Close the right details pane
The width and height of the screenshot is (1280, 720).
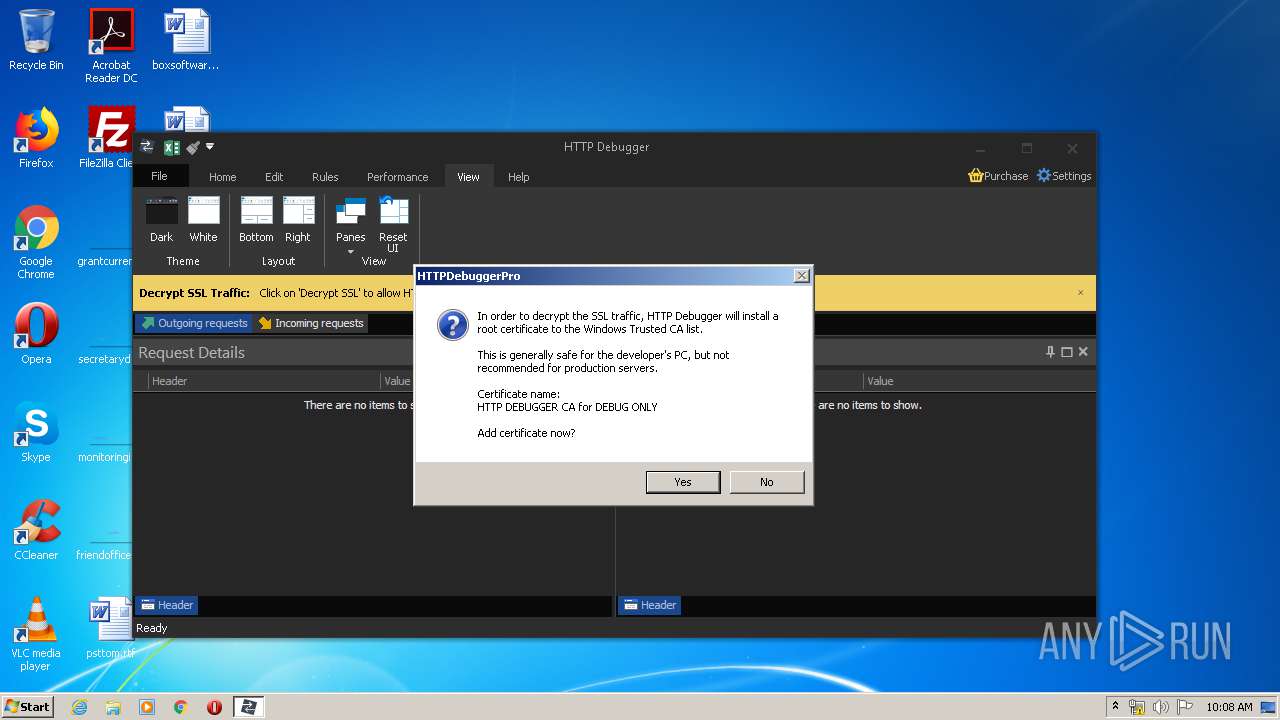(1083, 352)
